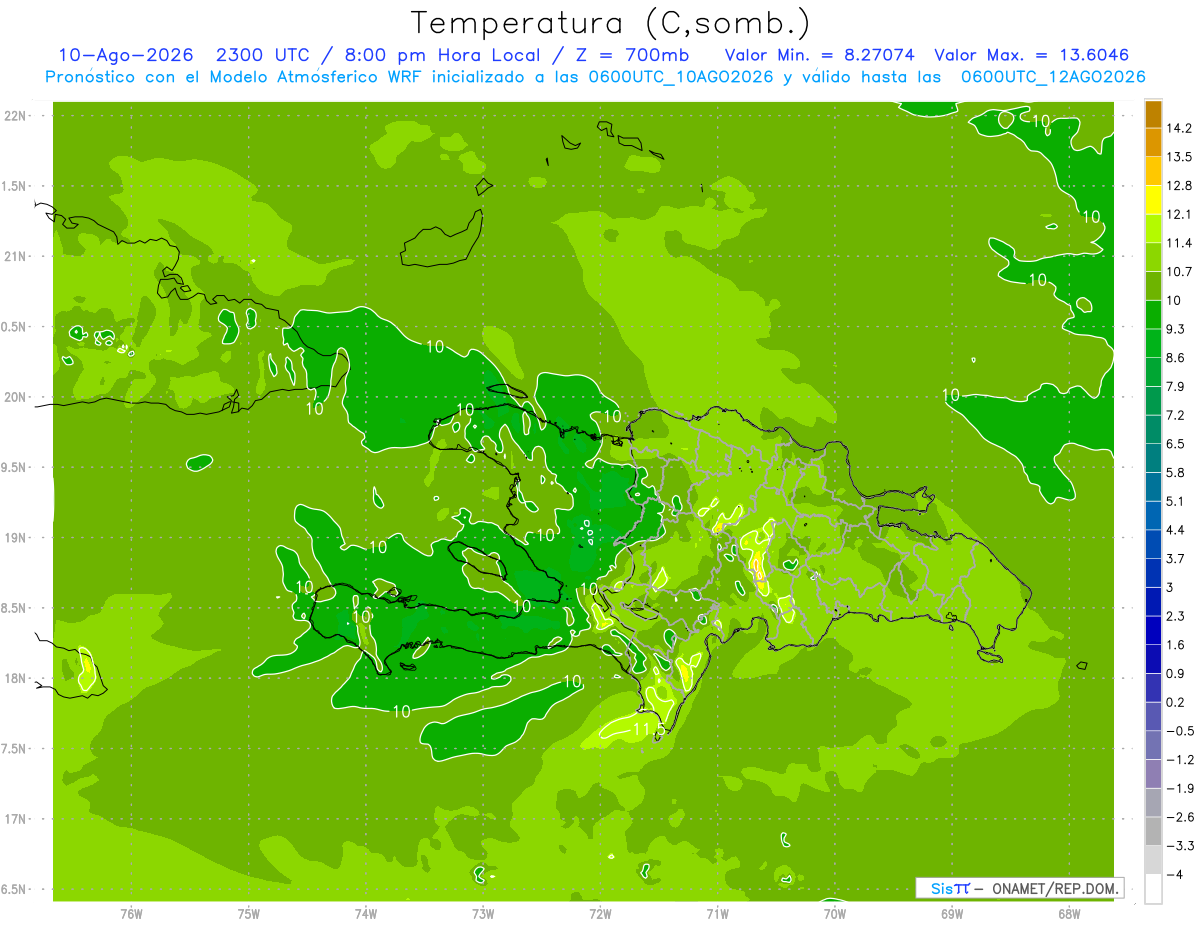Click the "10.7" colorbar value

point(1179,272)
